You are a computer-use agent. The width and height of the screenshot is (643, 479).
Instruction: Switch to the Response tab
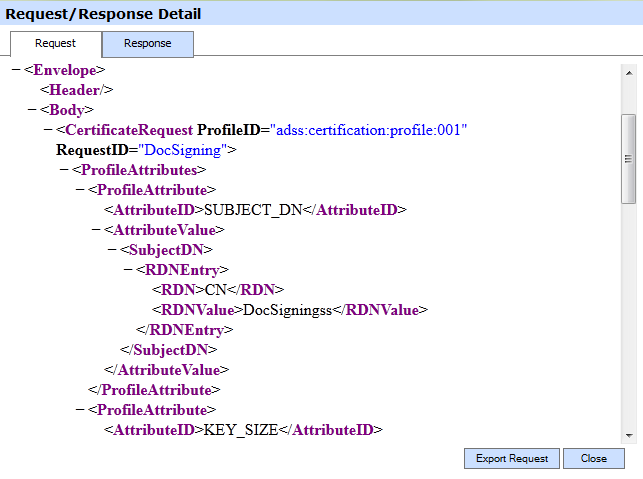click(147, 44)
